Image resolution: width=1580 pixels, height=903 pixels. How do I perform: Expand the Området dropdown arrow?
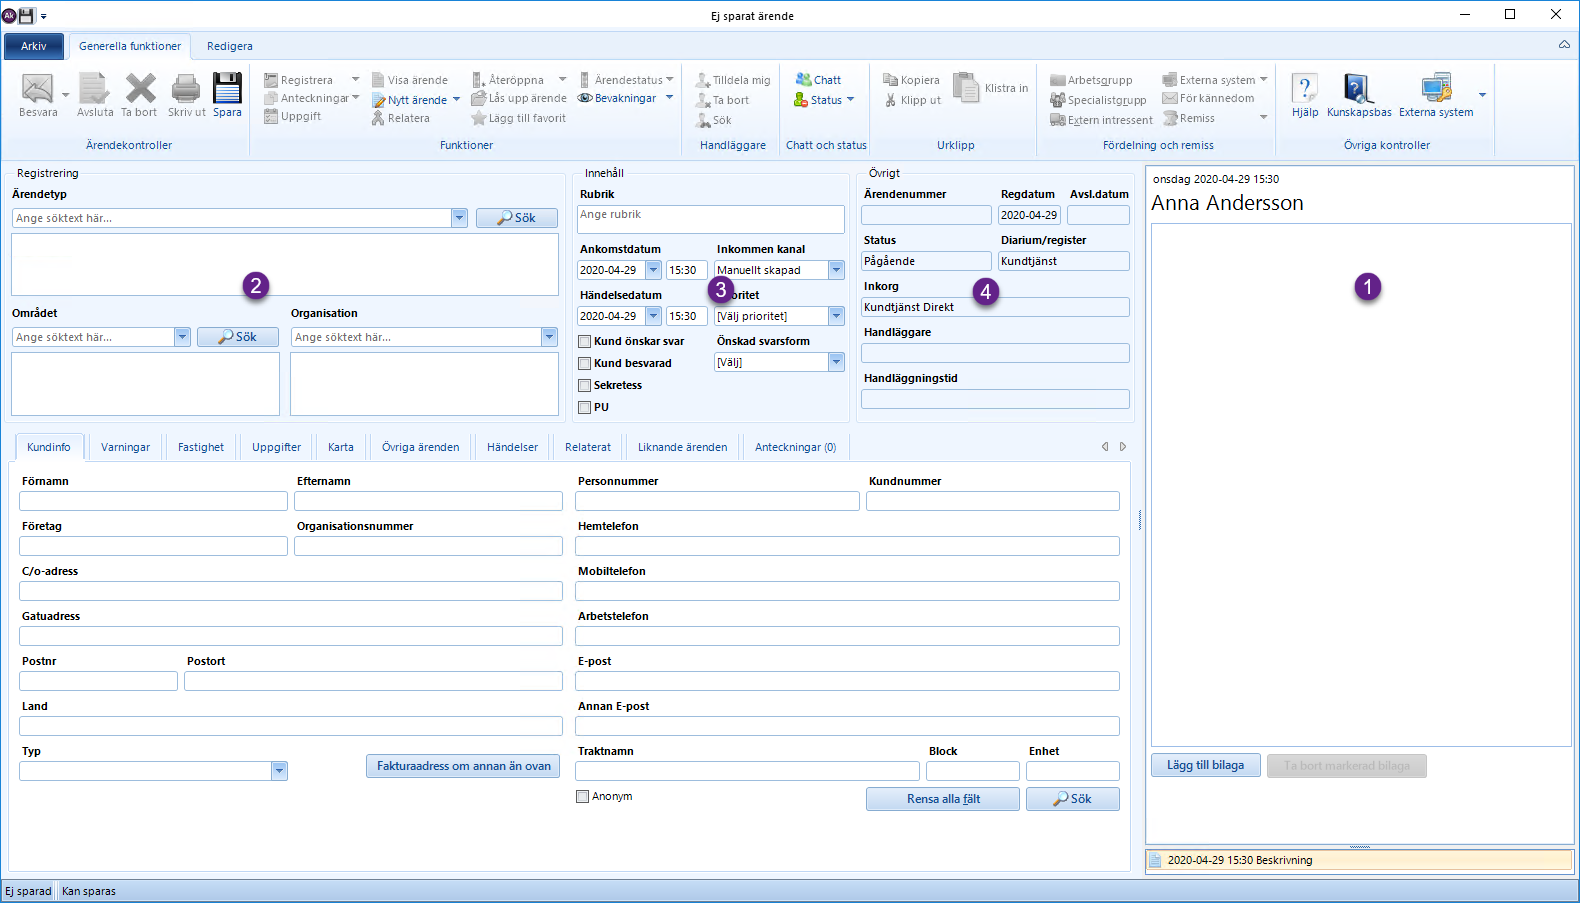(182, 337)
